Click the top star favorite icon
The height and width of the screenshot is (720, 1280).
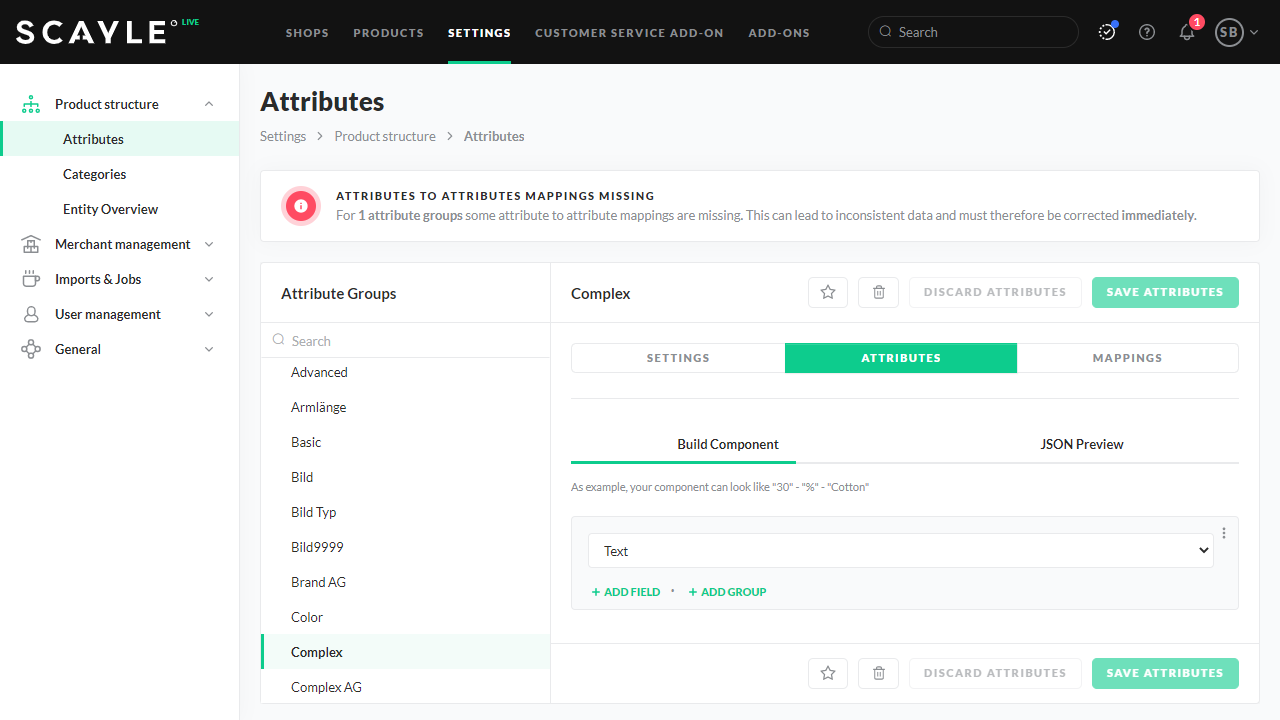pyautogui.click(x=828, y=292)
